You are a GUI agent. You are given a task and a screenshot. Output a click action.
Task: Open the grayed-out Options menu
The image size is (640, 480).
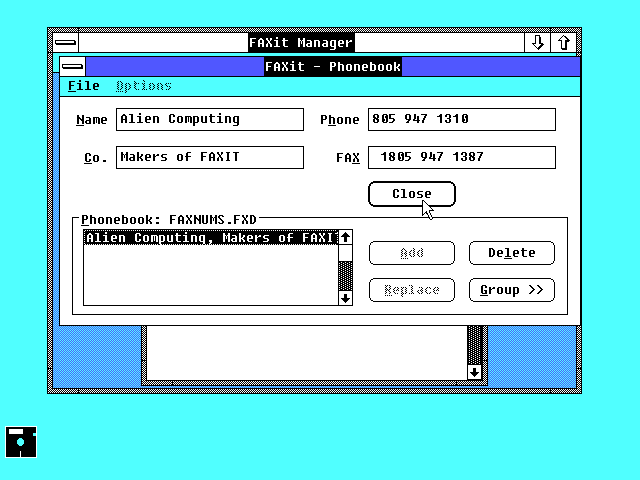(x=144, y=86)
